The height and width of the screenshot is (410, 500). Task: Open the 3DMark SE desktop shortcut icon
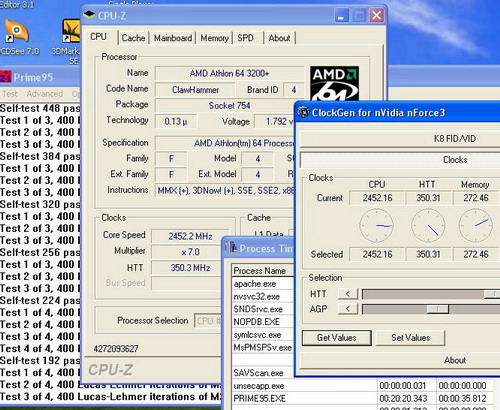point(71,31)
